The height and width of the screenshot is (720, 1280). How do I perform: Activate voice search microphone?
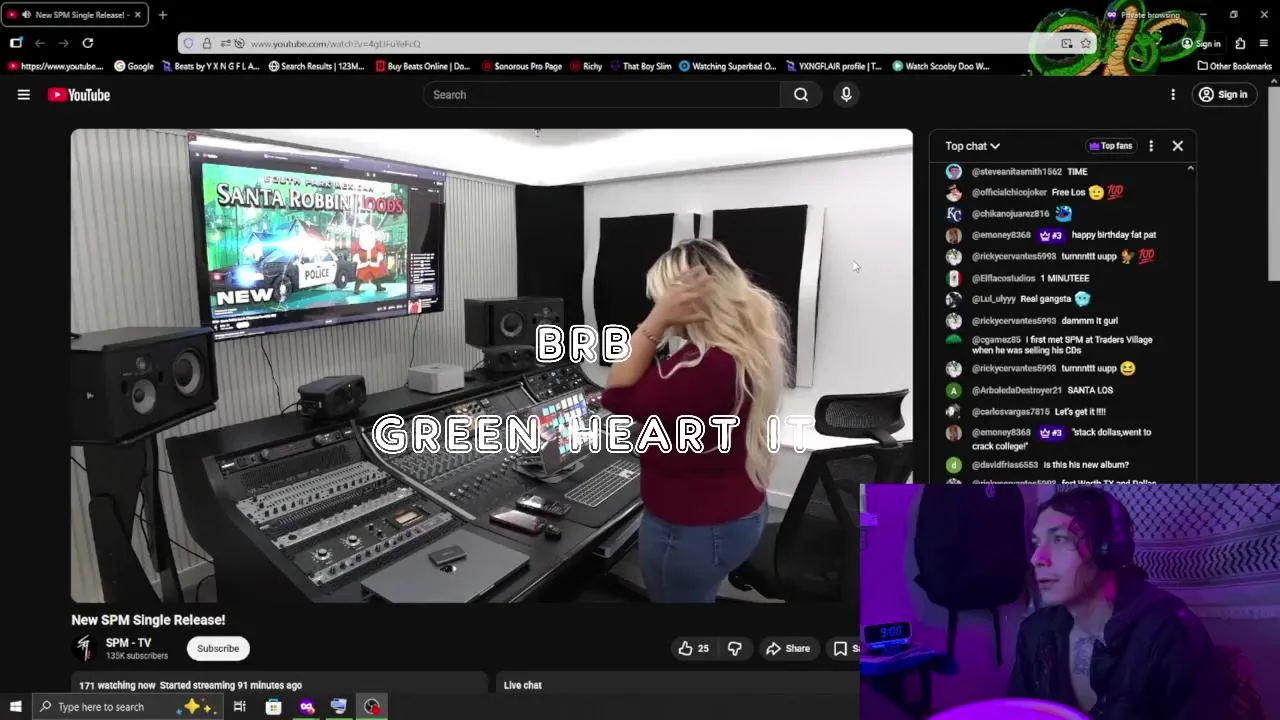(x=846, y=94)
